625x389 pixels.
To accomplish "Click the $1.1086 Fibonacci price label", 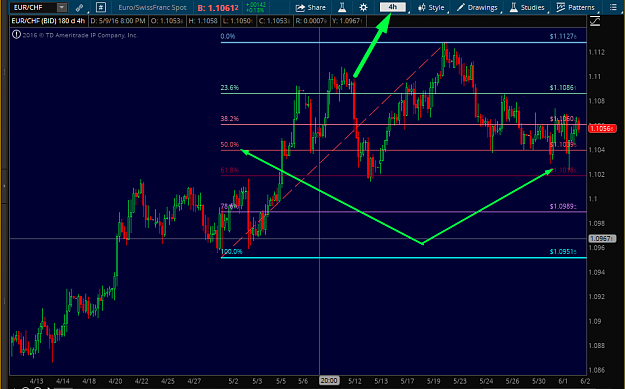I will pyautogui.click(x=563, y=88).
